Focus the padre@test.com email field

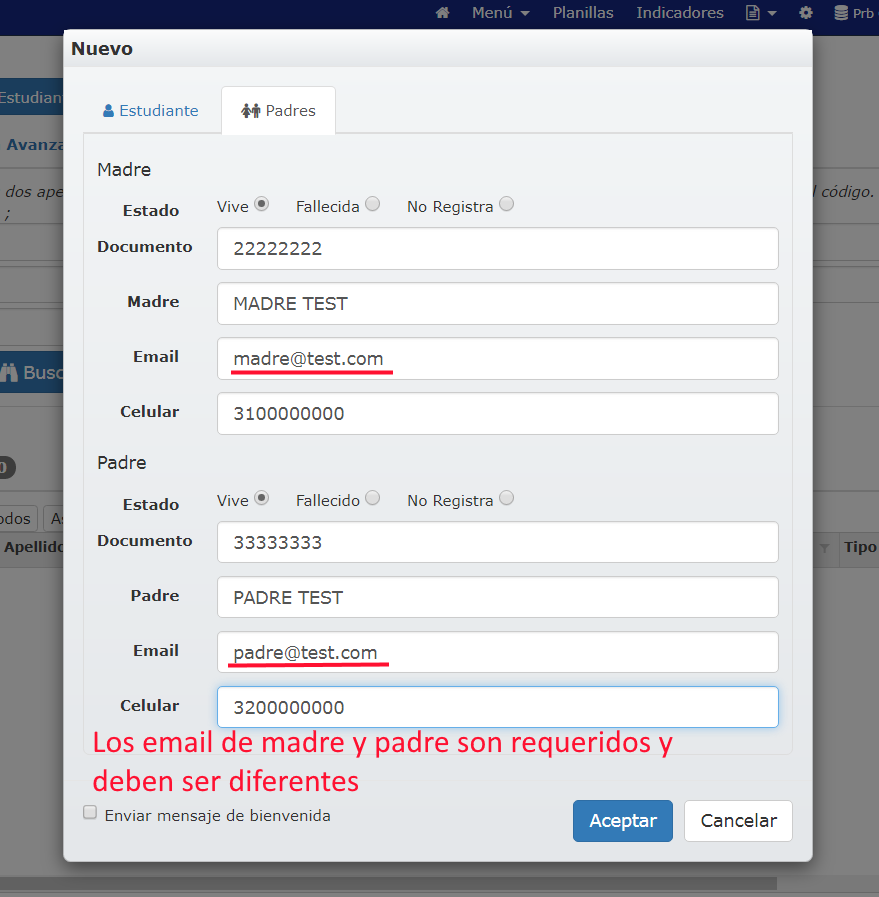tap(498, 652)
